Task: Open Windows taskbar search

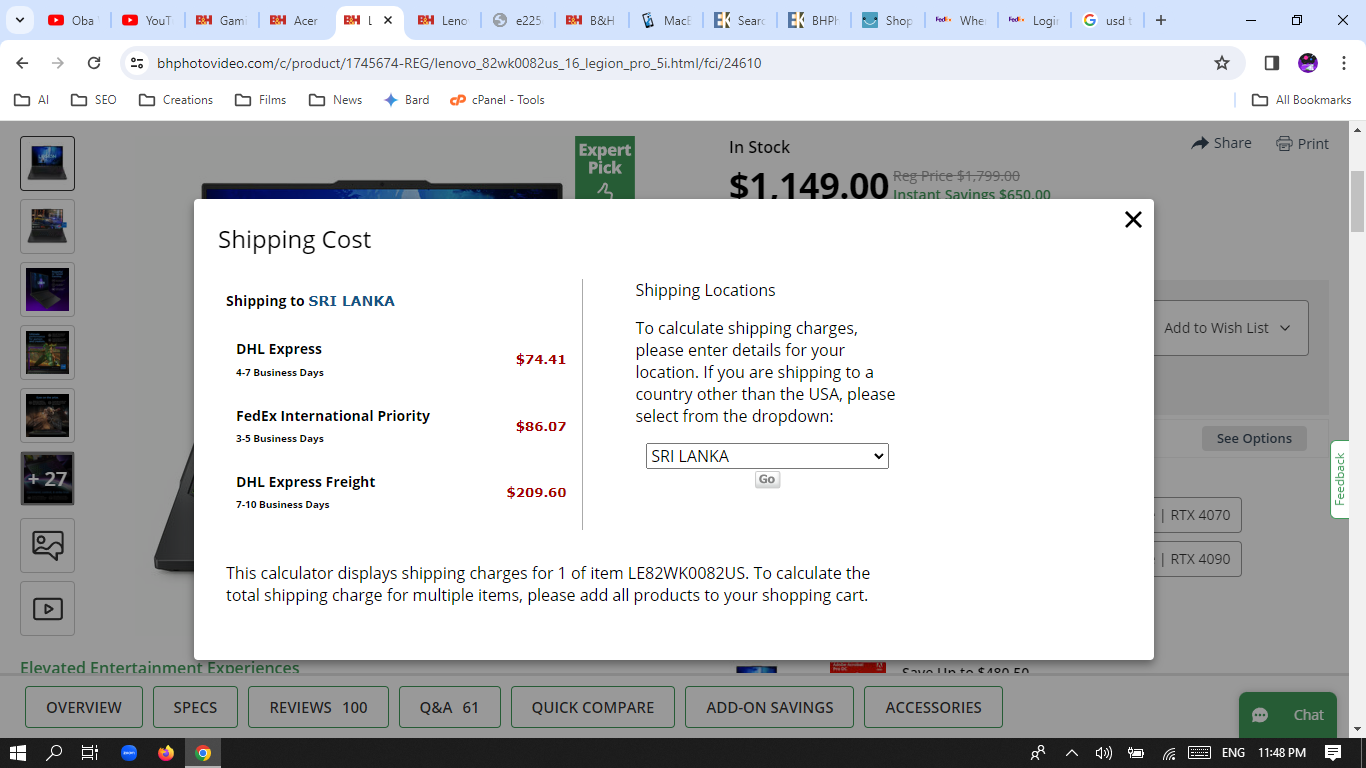Action: point(54,753)
